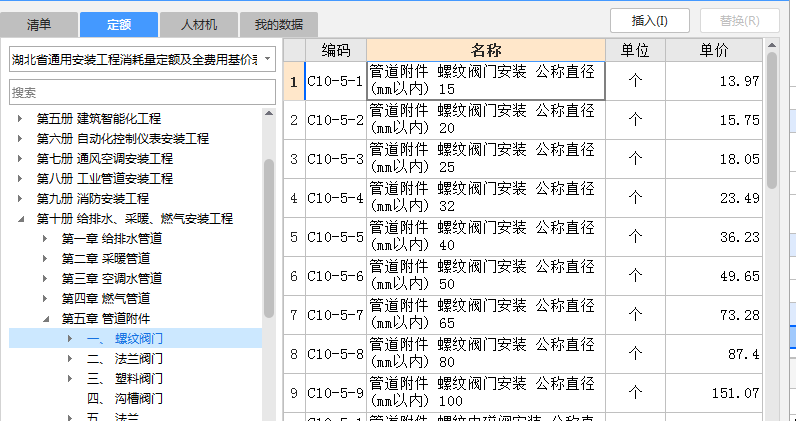Focus the 搜索 search field
The width and height of the screenshot is (796, 421).
(142, 92)
